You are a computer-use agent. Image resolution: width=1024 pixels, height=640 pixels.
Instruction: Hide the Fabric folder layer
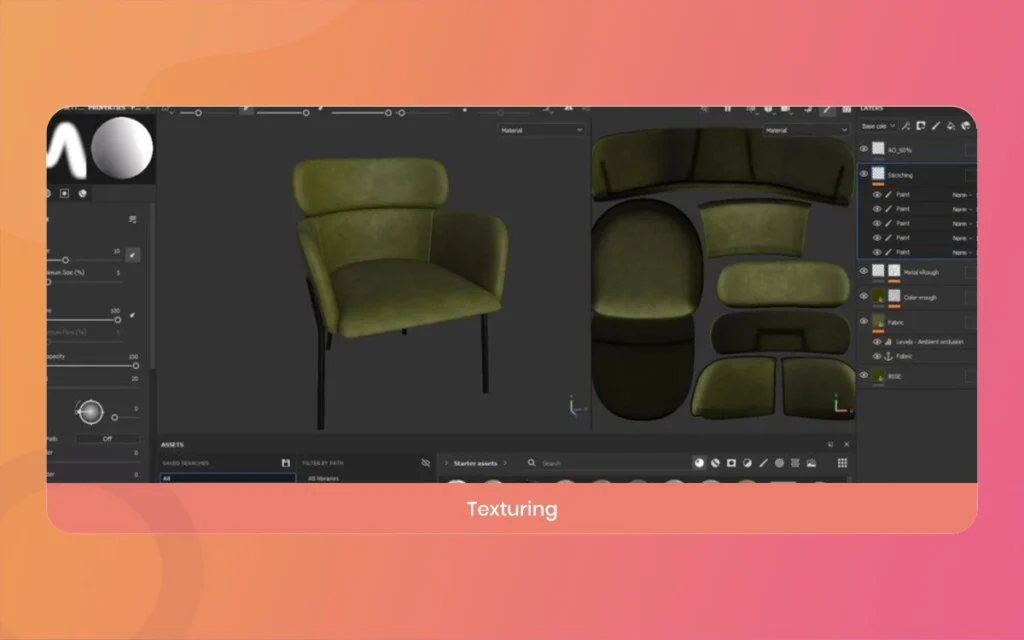[x=864, y=321]
